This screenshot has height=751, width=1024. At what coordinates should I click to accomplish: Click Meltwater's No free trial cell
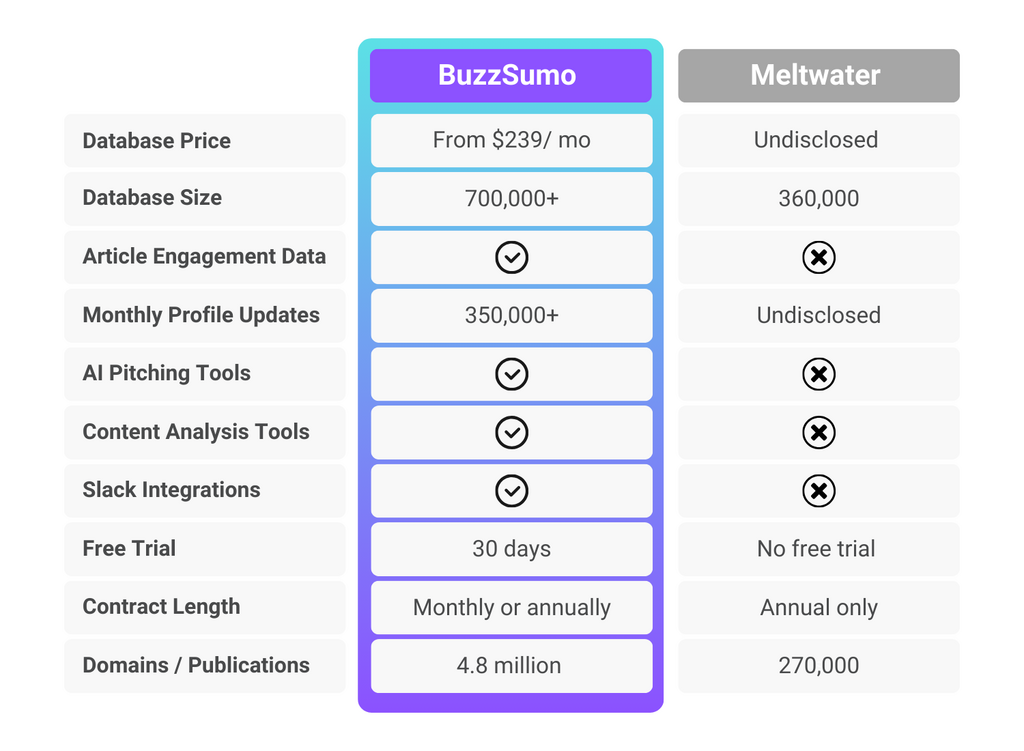[x=816, y=549]
